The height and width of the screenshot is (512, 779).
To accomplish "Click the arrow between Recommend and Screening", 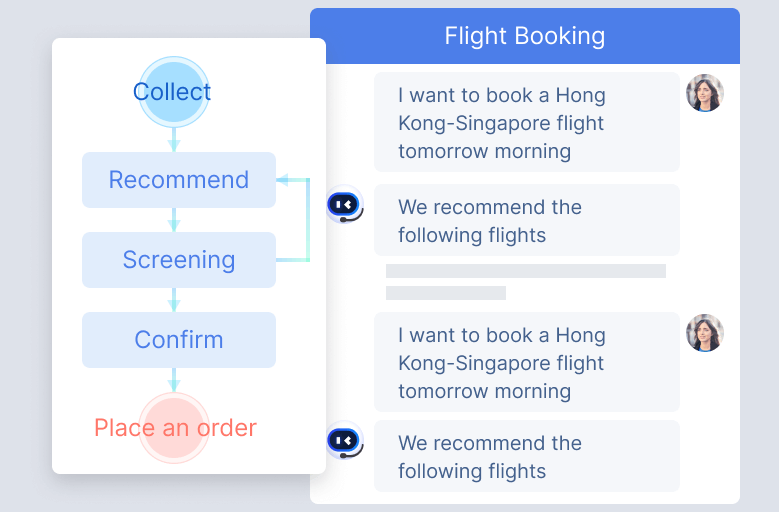I will 174,220.
